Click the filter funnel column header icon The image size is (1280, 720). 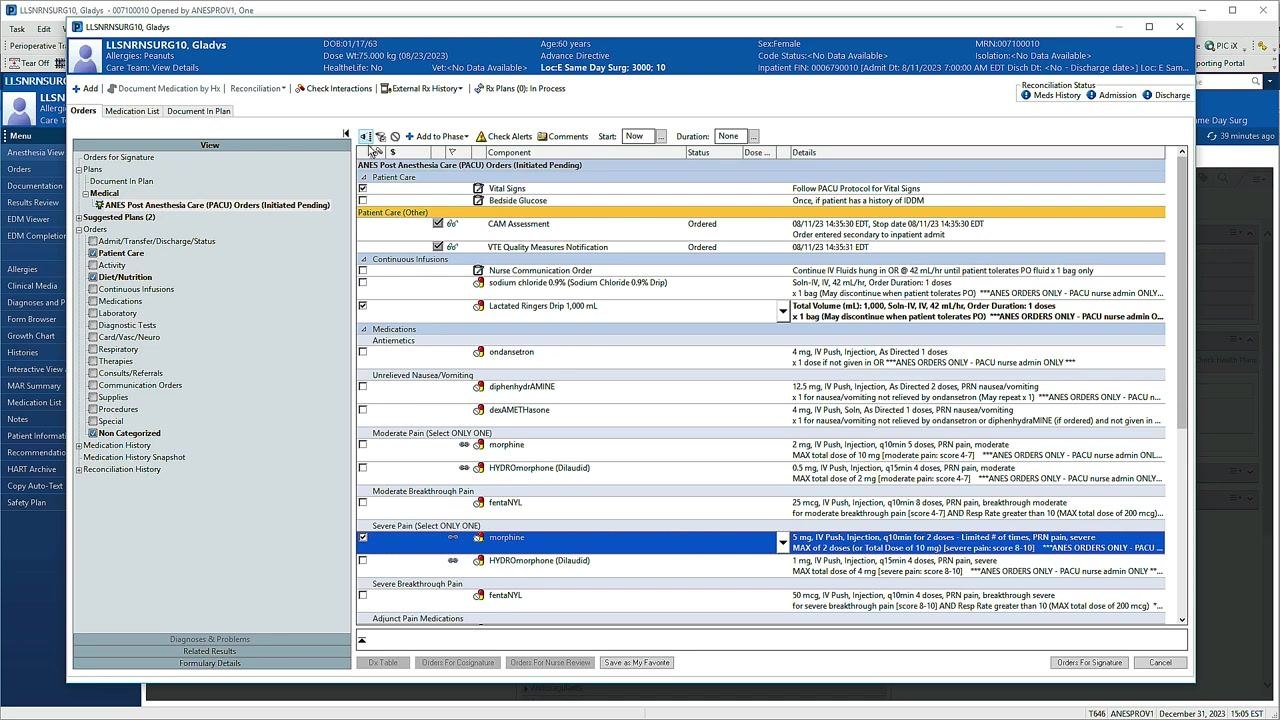pos(452,153)
